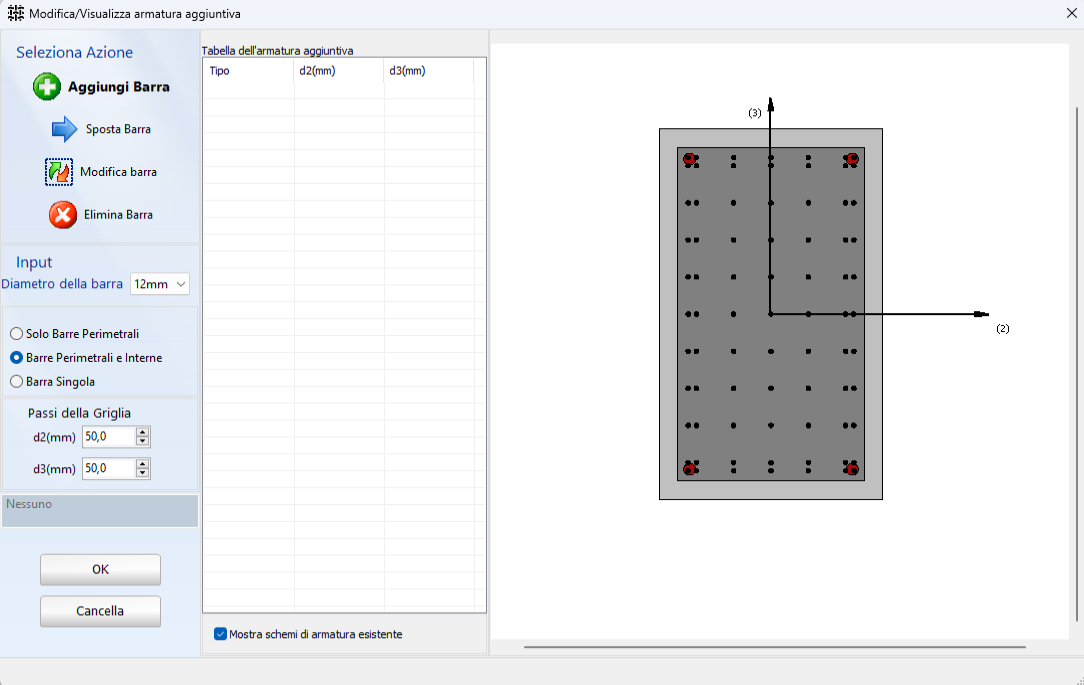Image resolution: width=1084 pixels, height=685 pixels.
Task: Increase d2(mm) with the up spinner
Action: pyautogui.click(x=142, y=432)
